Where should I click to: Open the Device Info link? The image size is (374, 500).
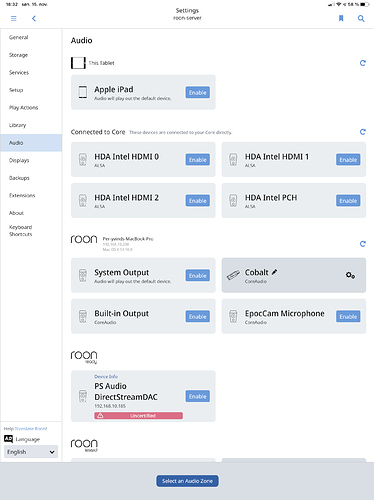[106, 376]
